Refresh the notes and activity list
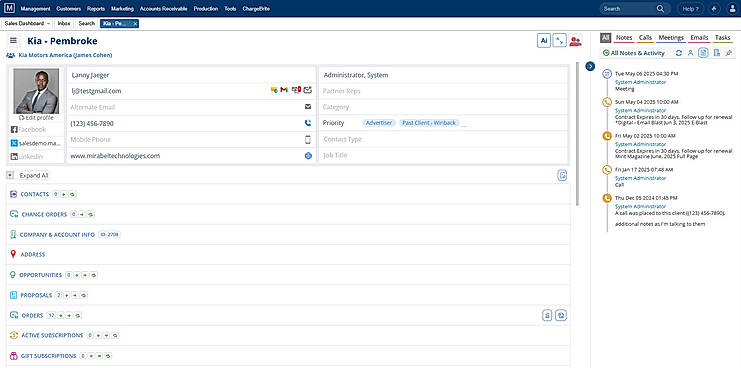741x368 pixels. click(x=679, y=53)
